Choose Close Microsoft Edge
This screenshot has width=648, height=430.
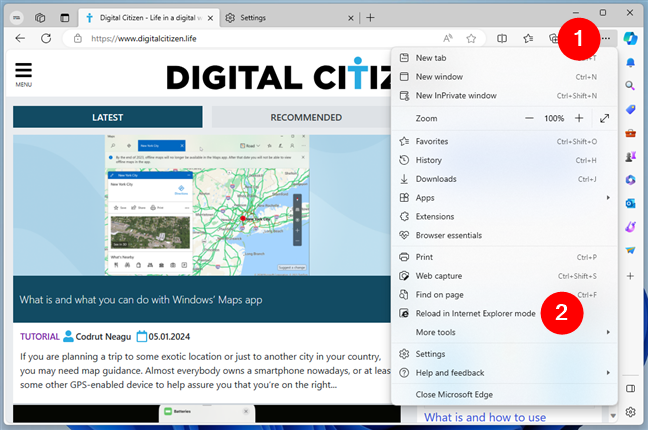click(x=504, y=394)
